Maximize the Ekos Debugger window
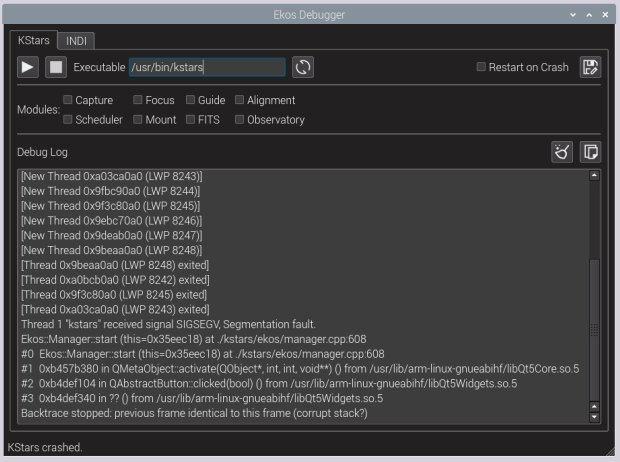 coord(589,15)
